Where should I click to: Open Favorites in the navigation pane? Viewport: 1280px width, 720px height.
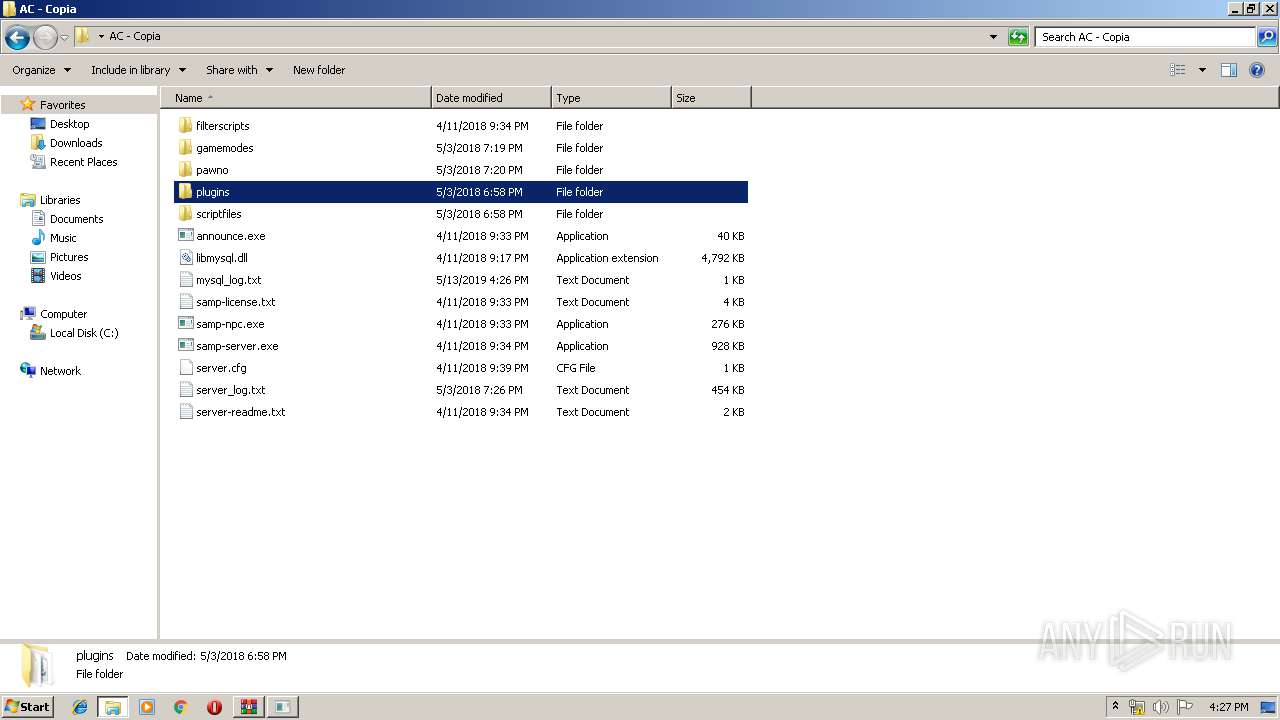(62, 105)
